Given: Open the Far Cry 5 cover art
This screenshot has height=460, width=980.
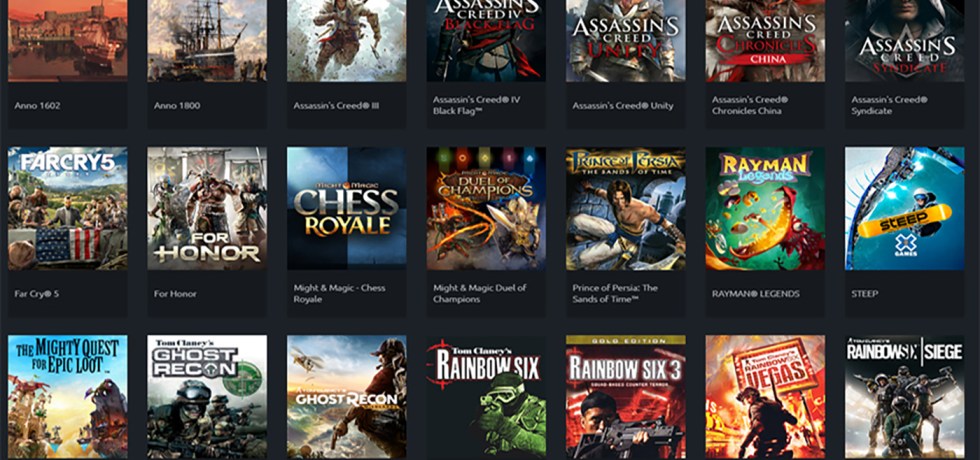Looking at the screenshot, I should 67,208.
